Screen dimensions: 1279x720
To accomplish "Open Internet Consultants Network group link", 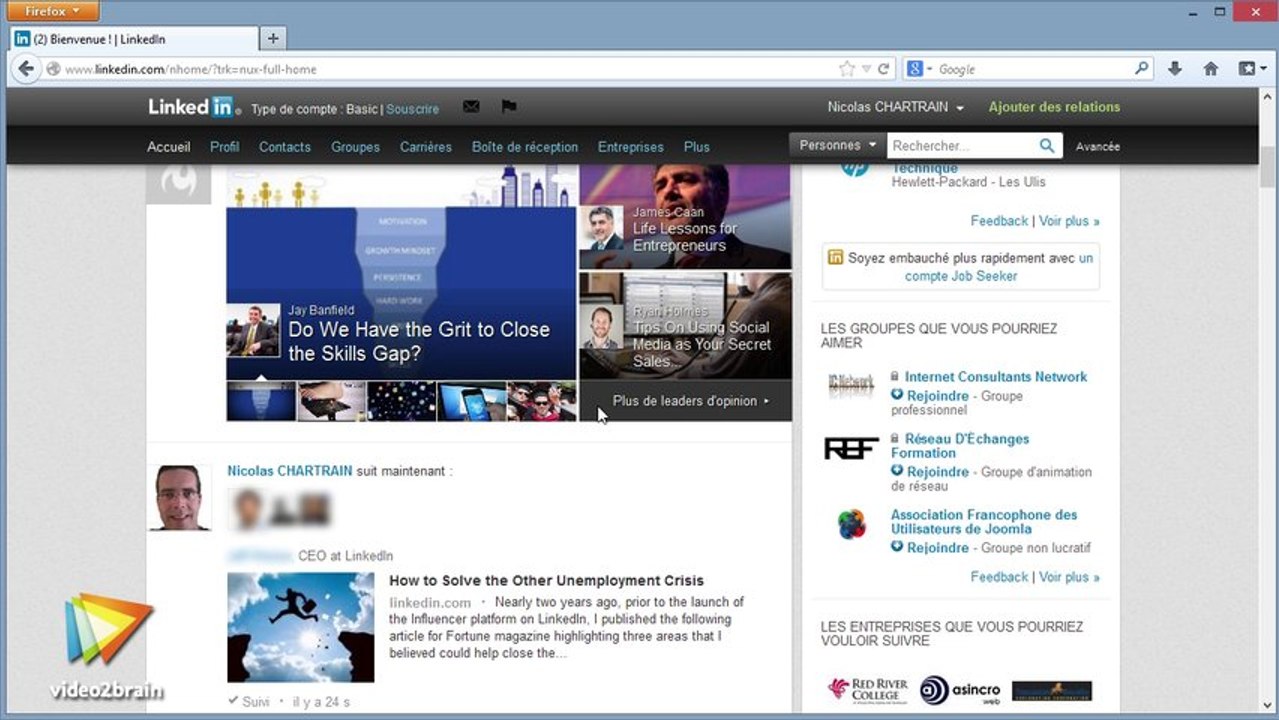I will tap(996, 377).
